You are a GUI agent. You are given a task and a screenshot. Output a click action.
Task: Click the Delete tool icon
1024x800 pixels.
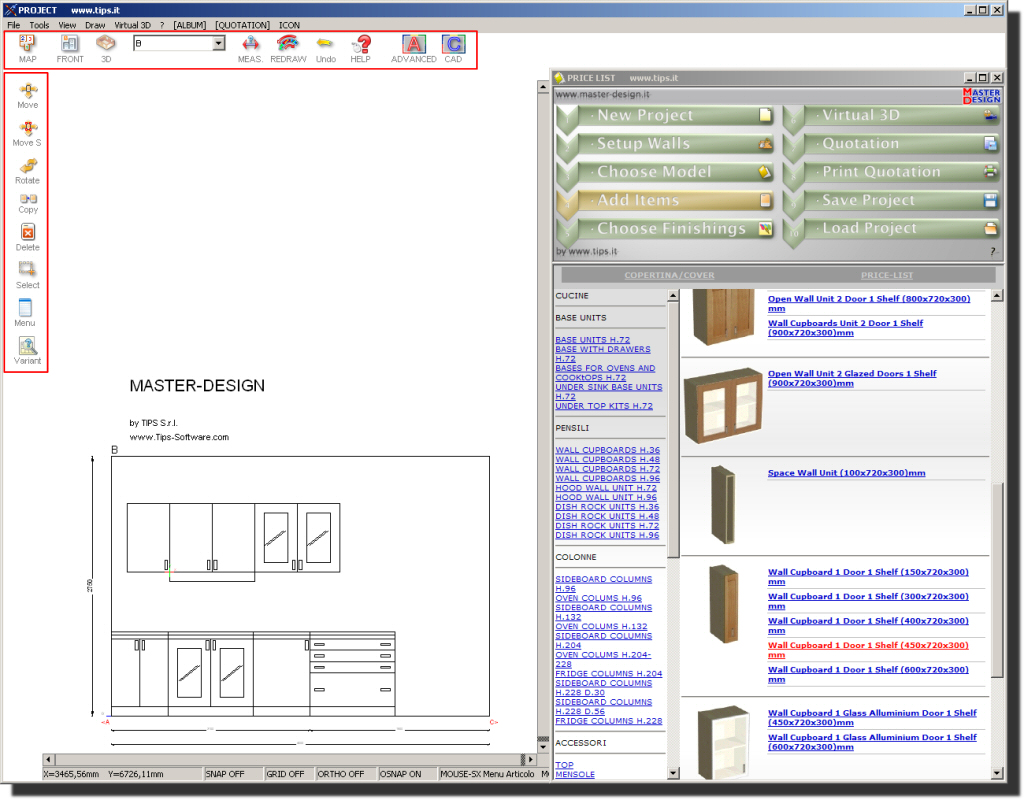pos(27,238)
